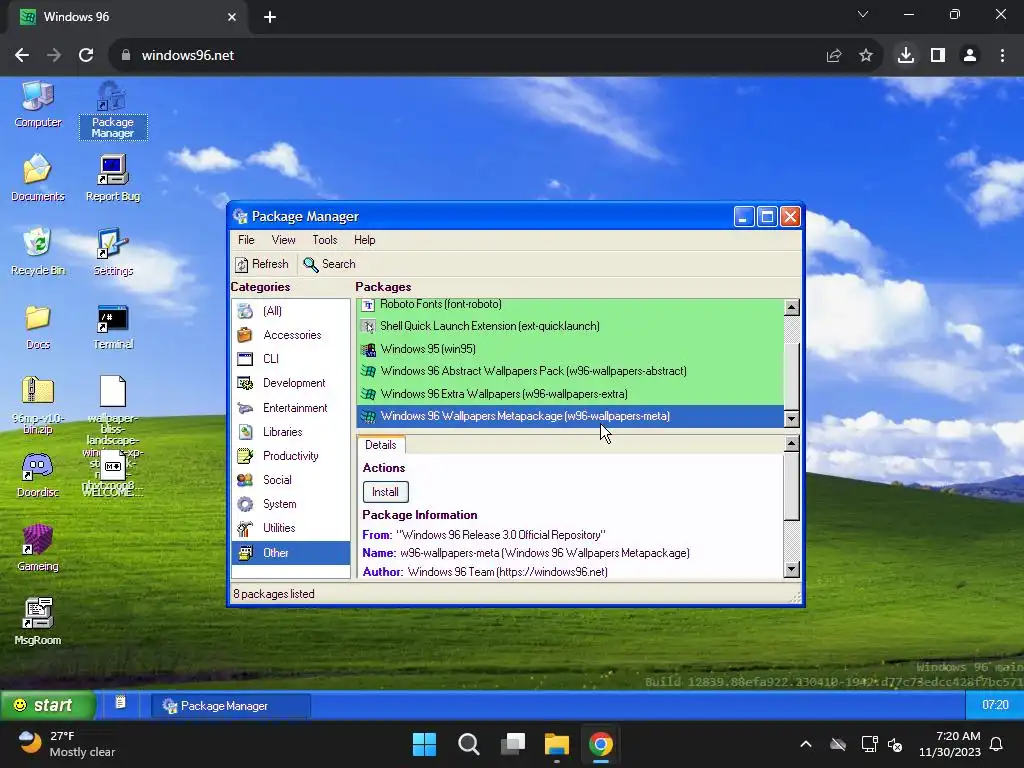1024x768 pixels.
Task: Select the Libraries category
Action: [x=291, y=432]
